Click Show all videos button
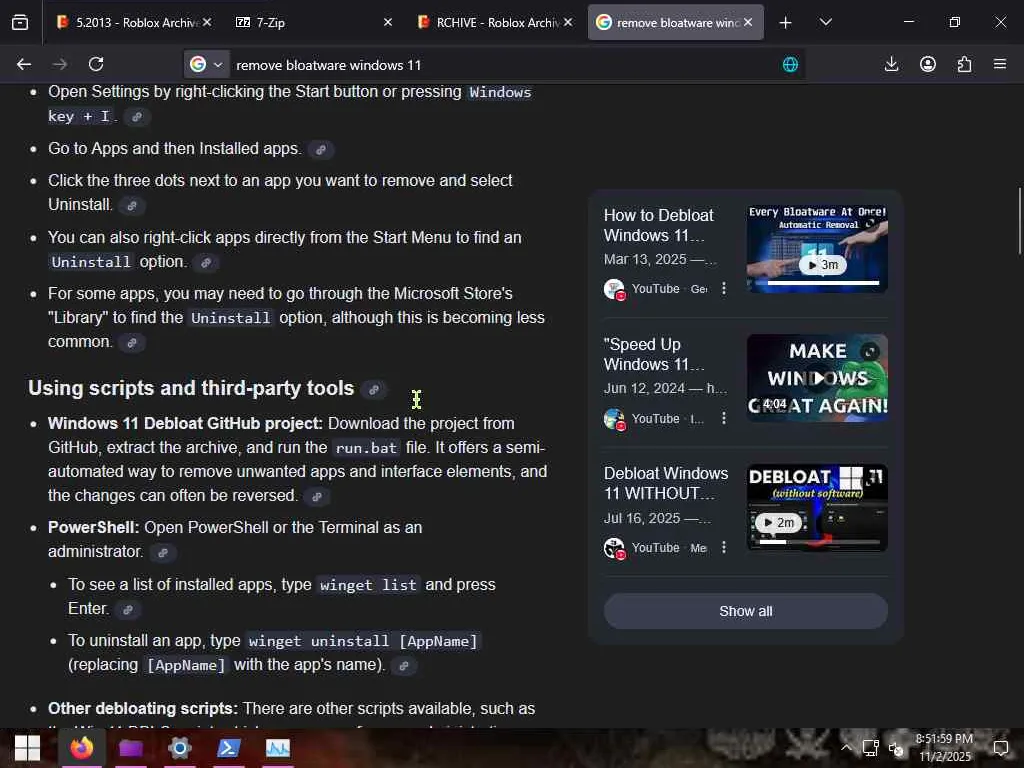This screenshot has height=768, width=1024. pos(746,611)
